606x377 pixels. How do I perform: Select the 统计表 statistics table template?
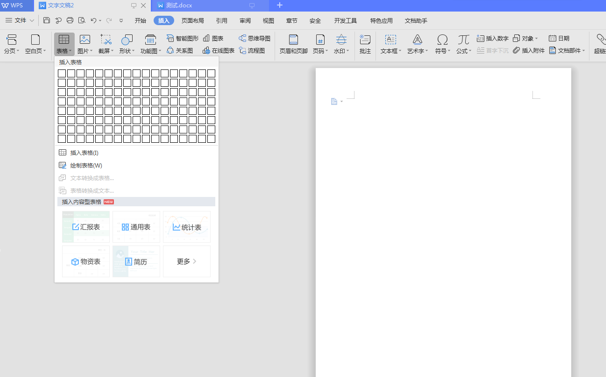187,227
